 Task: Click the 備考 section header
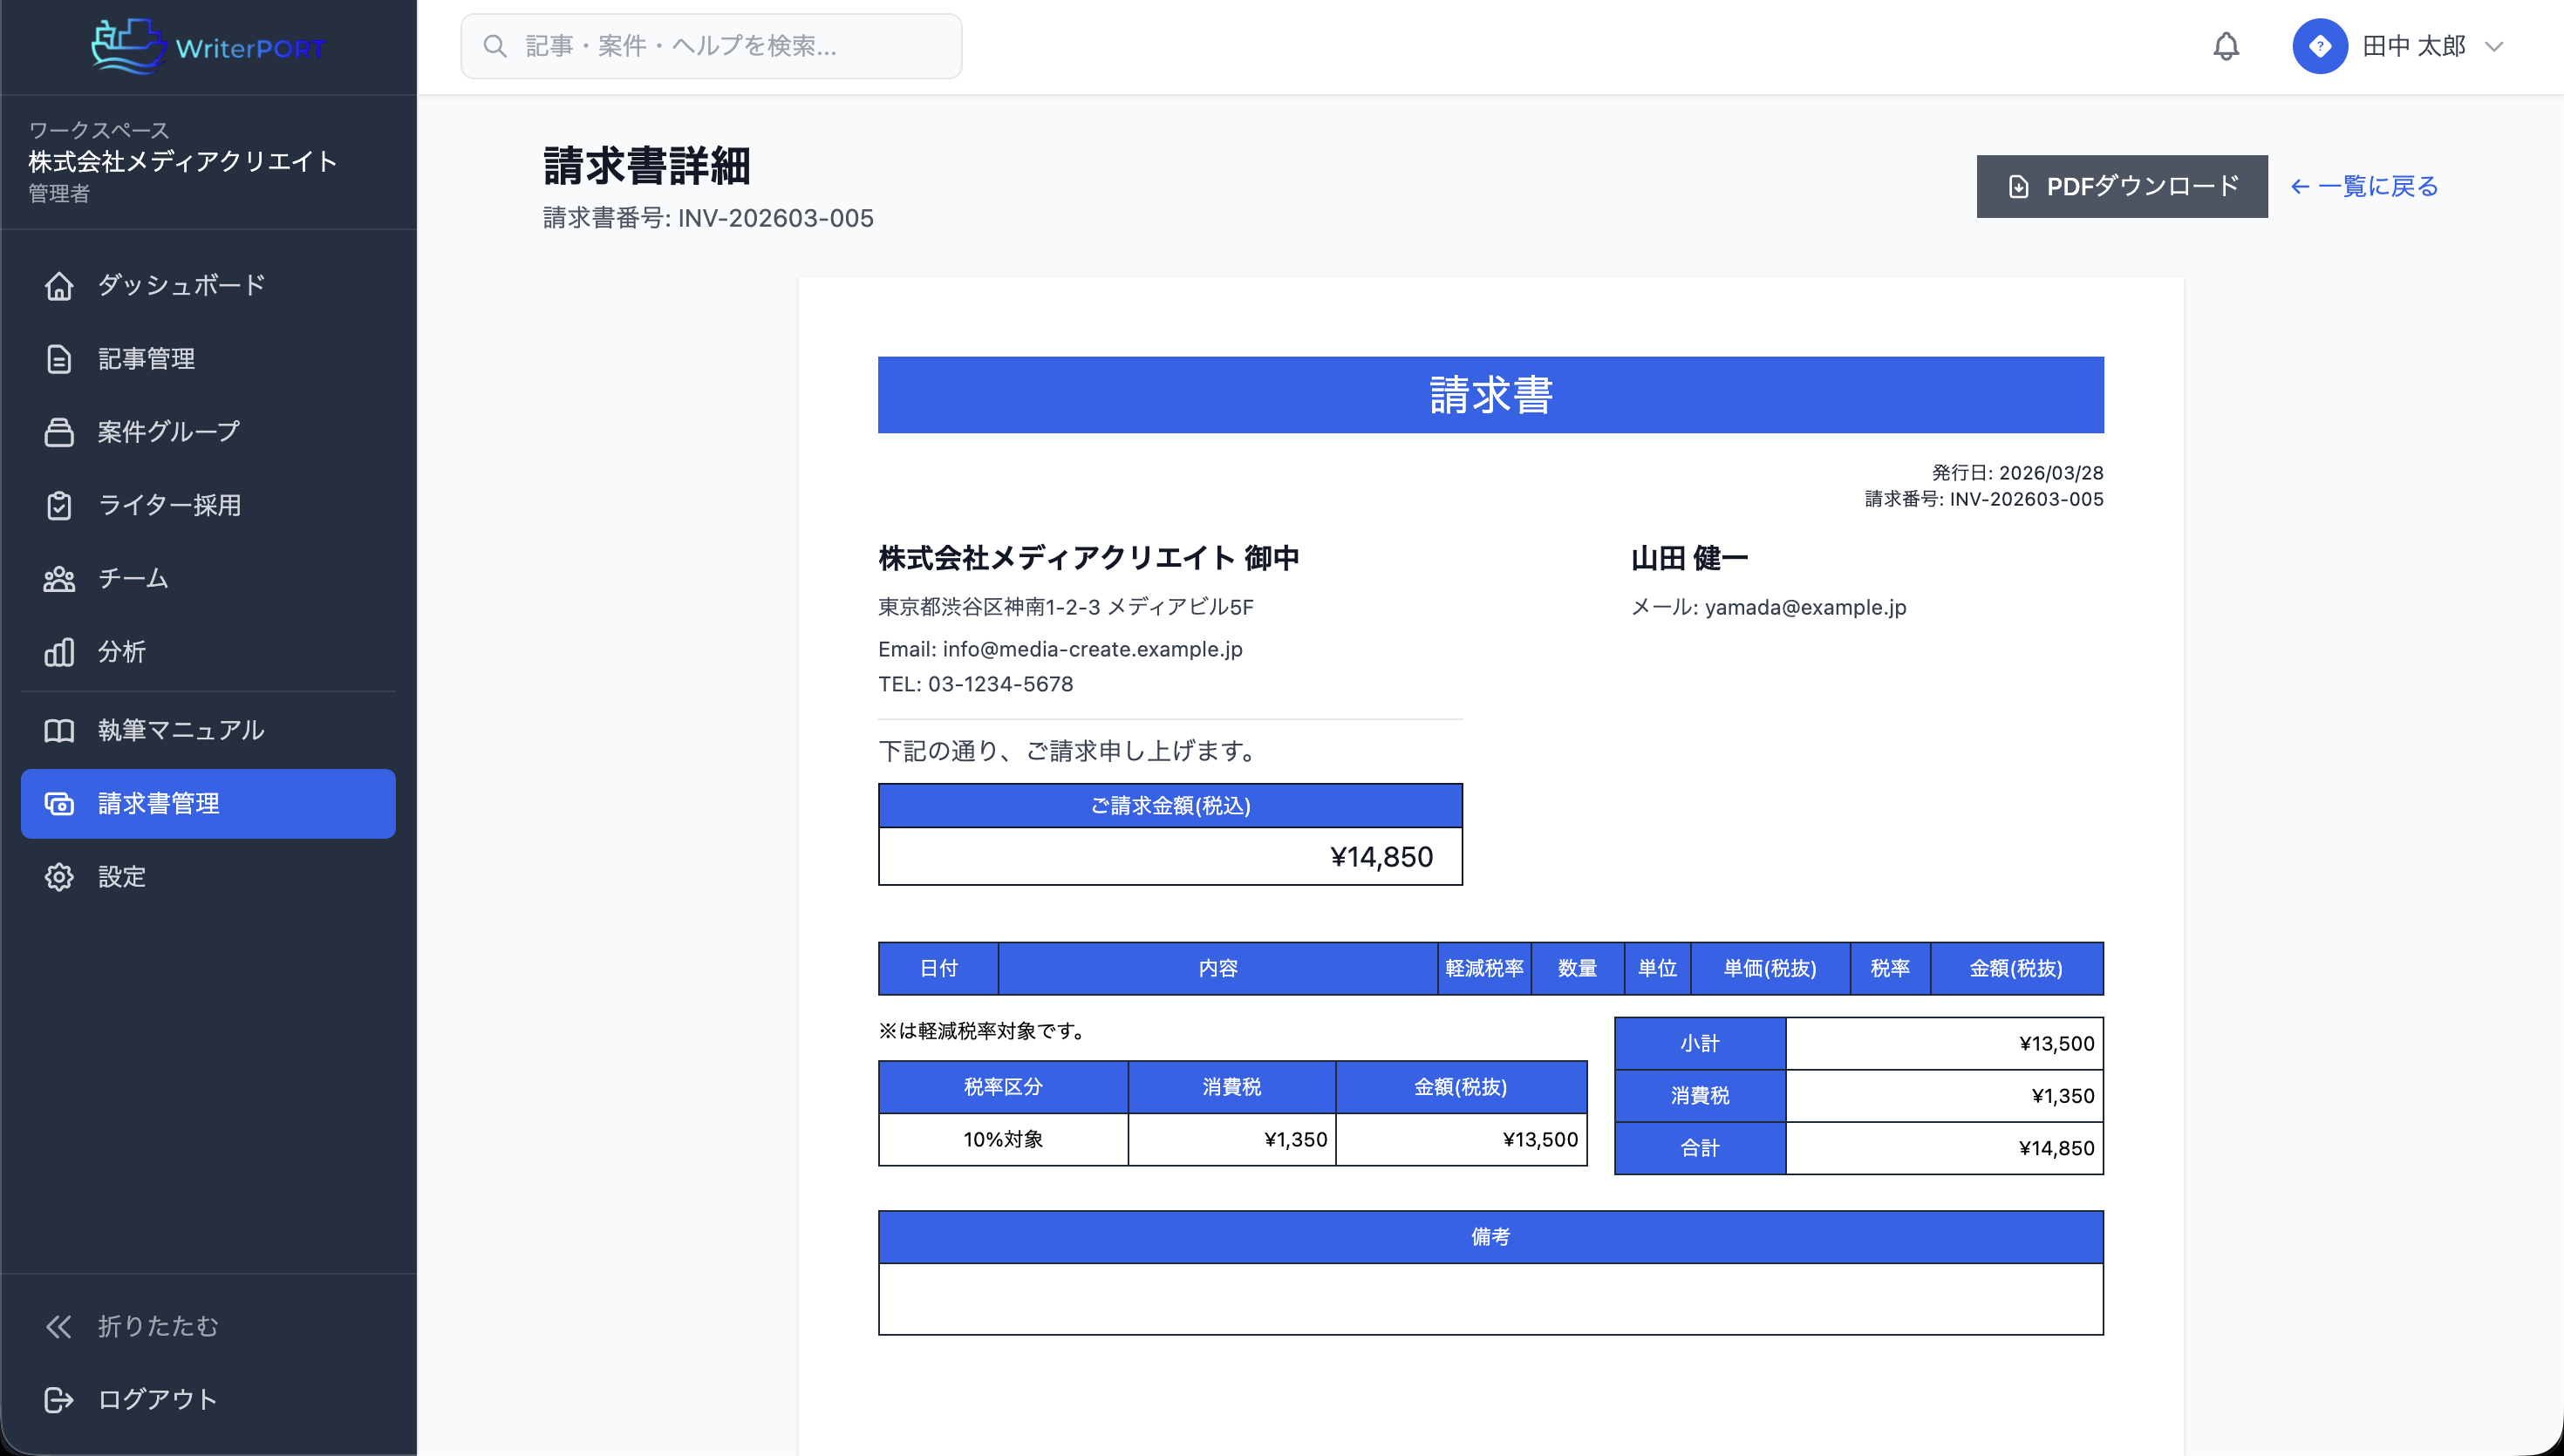point(1490,1237)
